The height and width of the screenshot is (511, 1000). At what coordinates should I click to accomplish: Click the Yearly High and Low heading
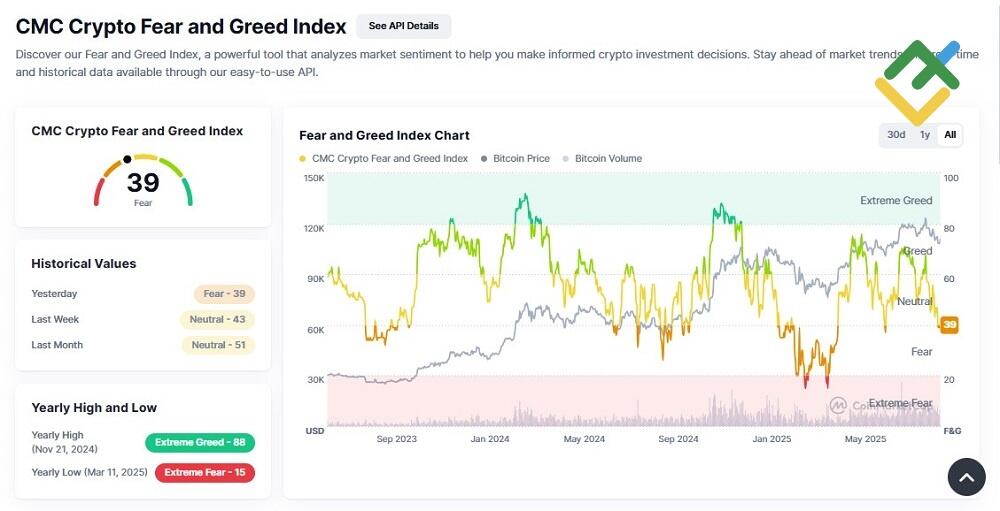(x=94, y=408)
